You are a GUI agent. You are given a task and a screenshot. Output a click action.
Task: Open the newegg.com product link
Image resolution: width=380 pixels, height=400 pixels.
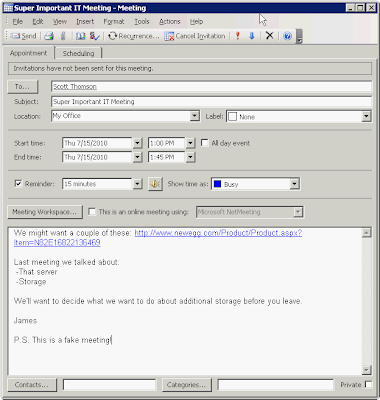click(218, 233)
